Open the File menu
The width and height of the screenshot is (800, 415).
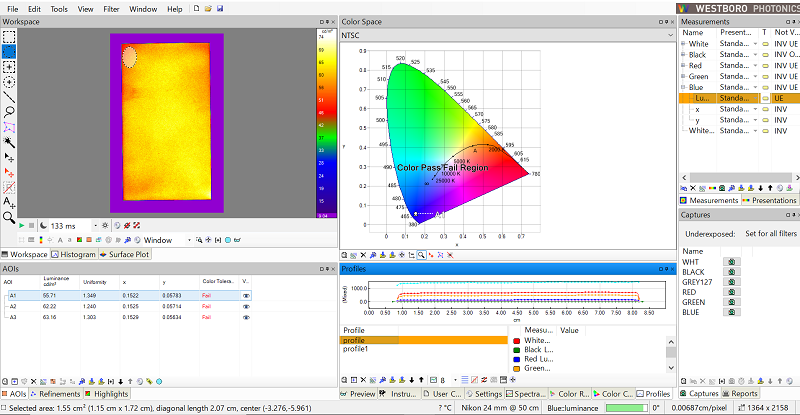coord(12,9)
